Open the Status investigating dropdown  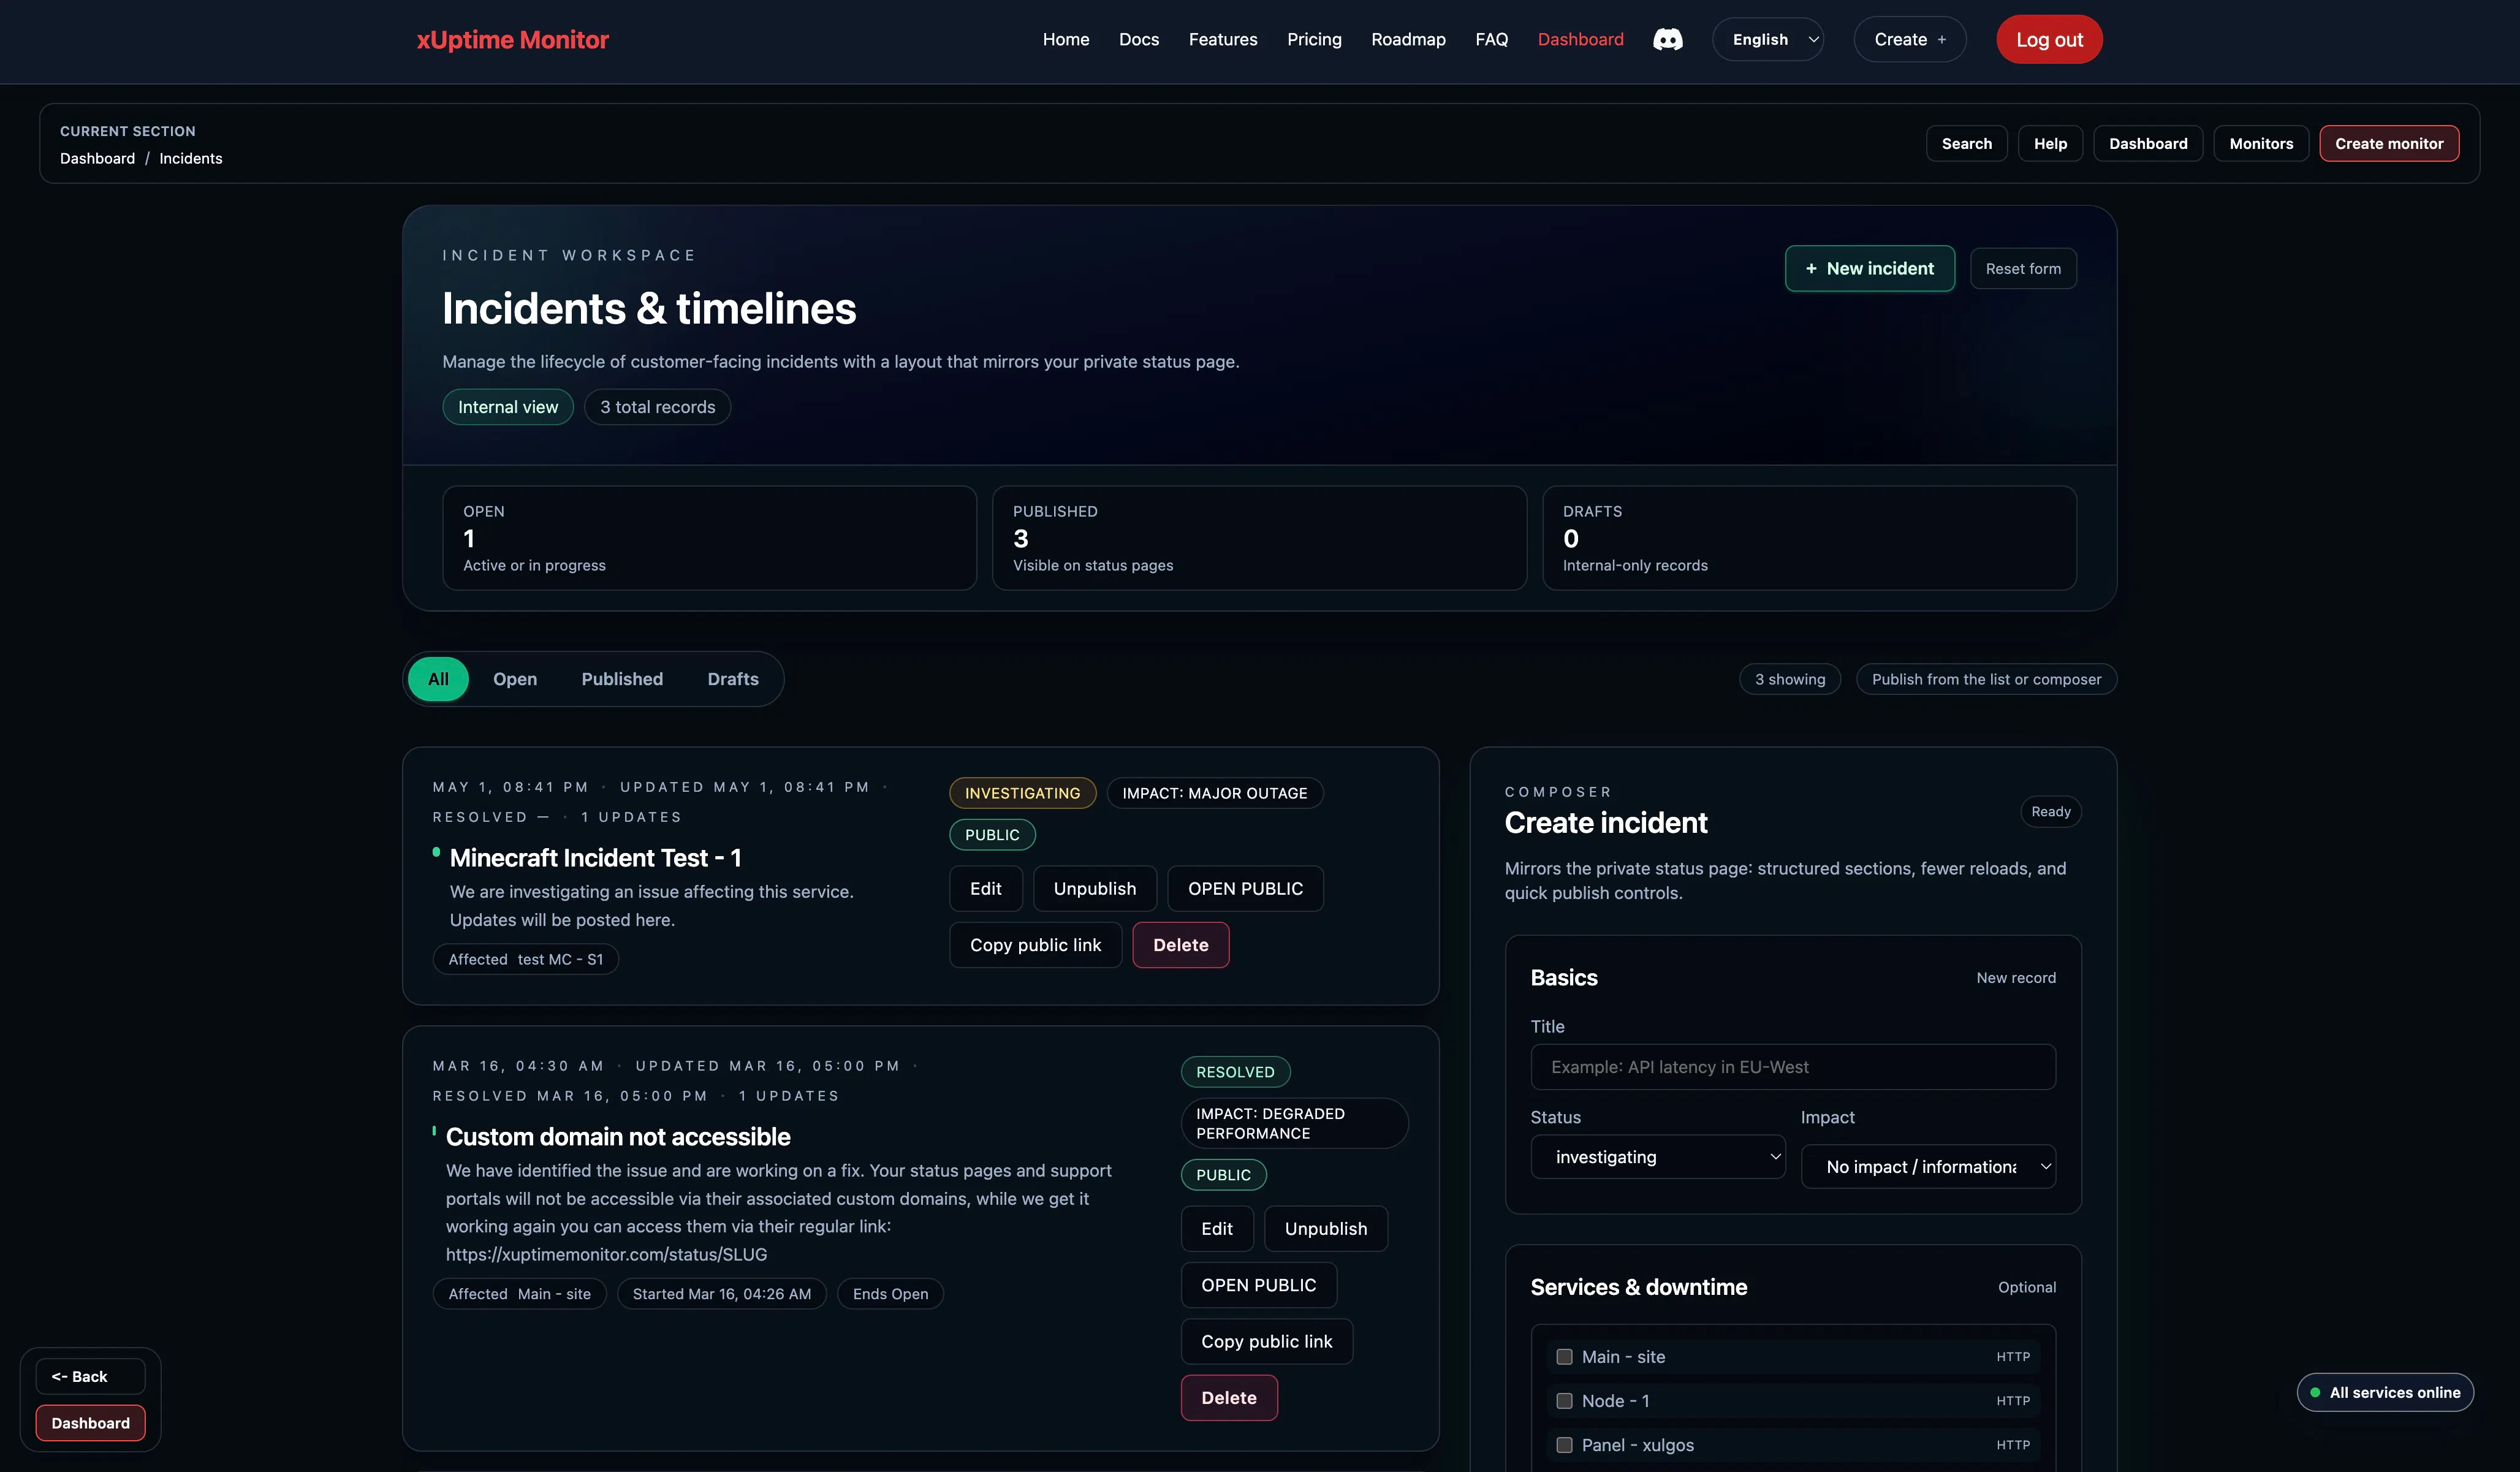pyautogui.click(x=1658, y=1157)
